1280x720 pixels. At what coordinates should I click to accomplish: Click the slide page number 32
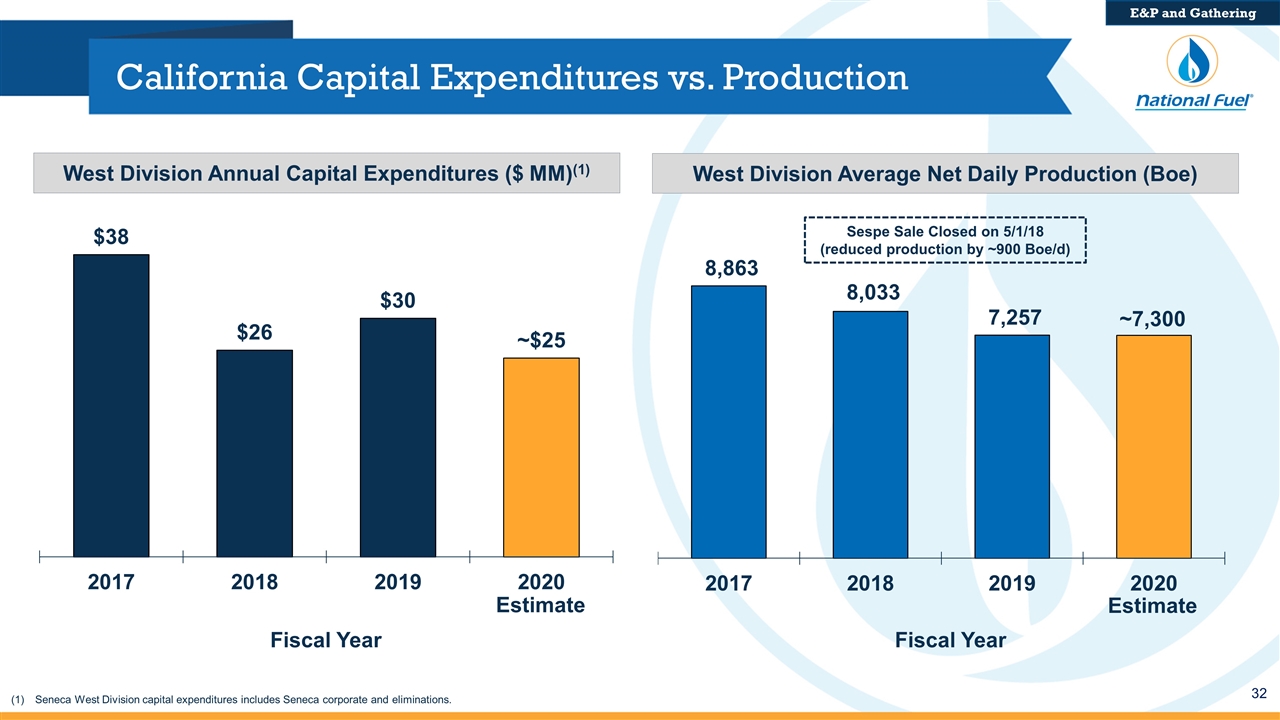coord(1258,693)
